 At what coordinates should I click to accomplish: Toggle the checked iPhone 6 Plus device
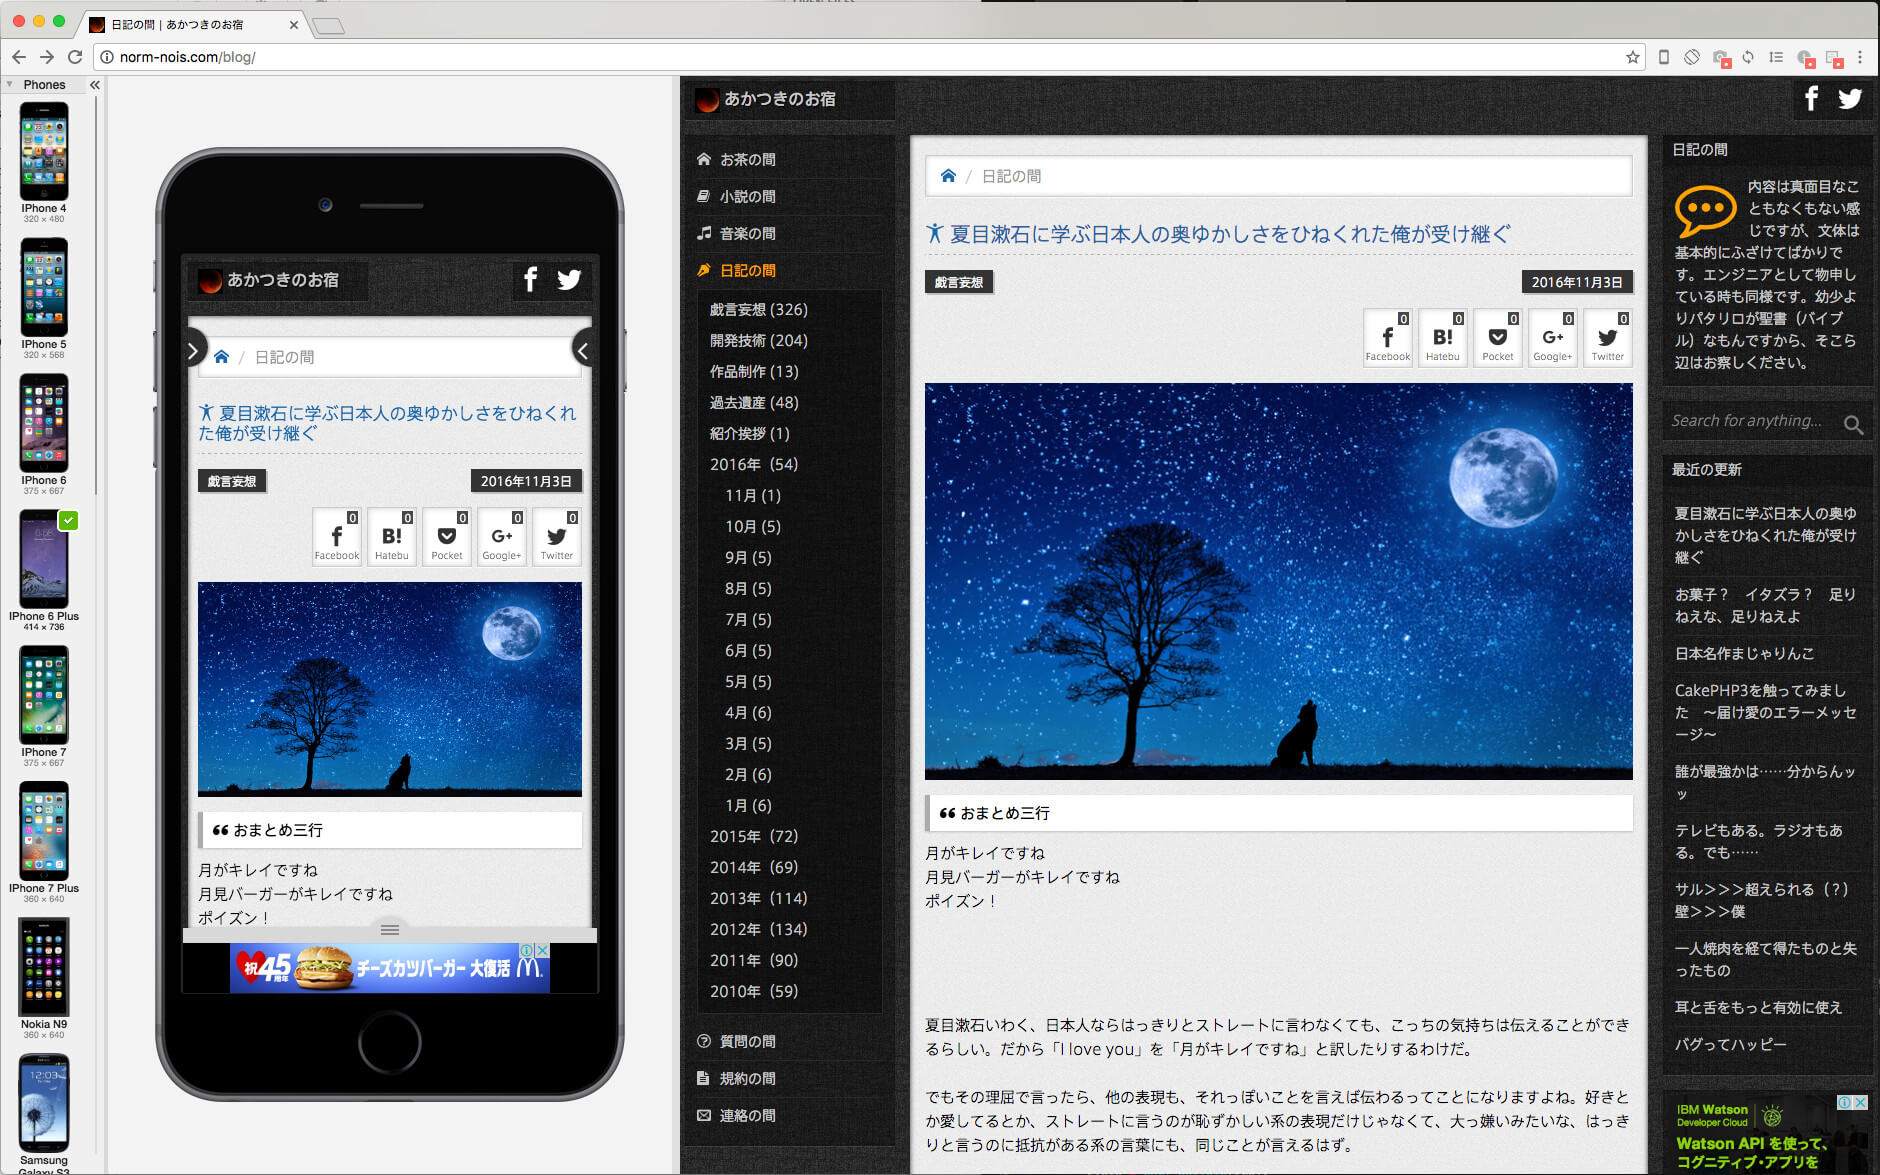(44, 560)
